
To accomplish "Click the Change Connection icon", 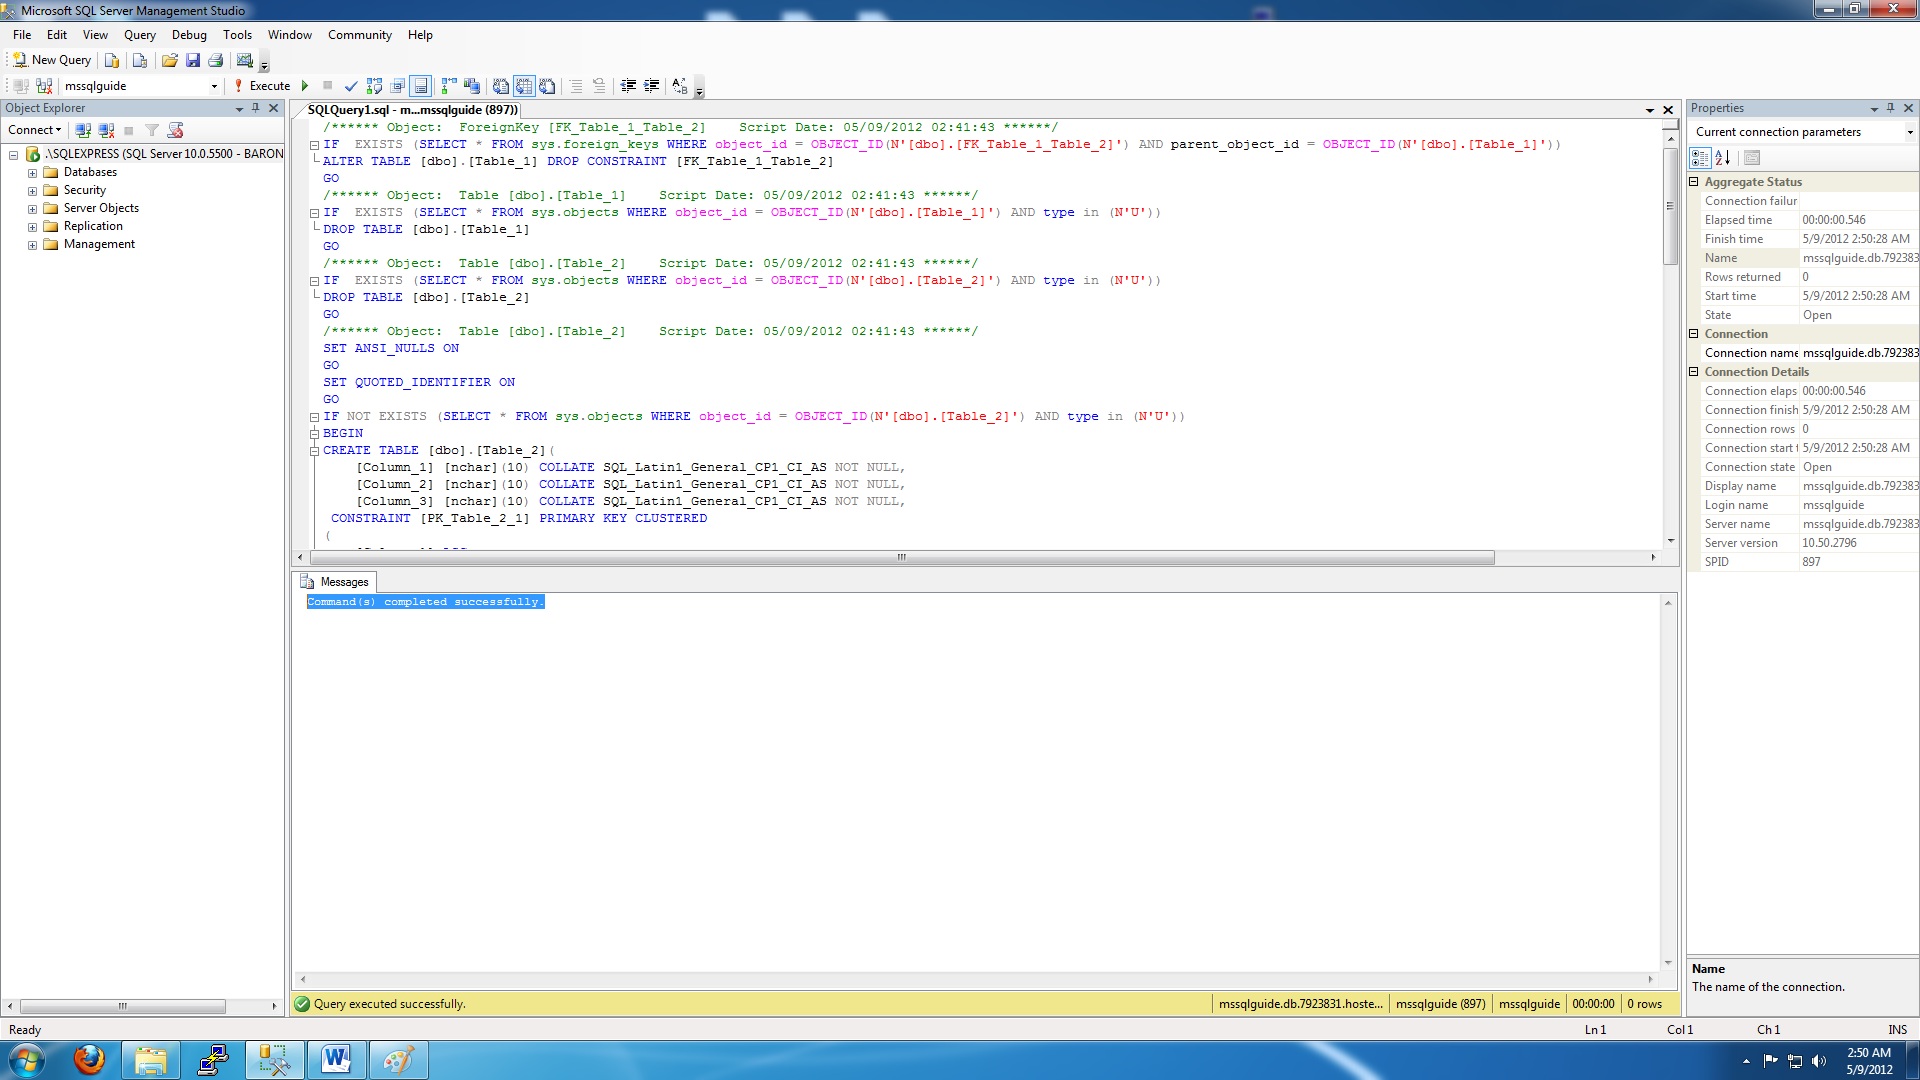I will tap(44, 86).
